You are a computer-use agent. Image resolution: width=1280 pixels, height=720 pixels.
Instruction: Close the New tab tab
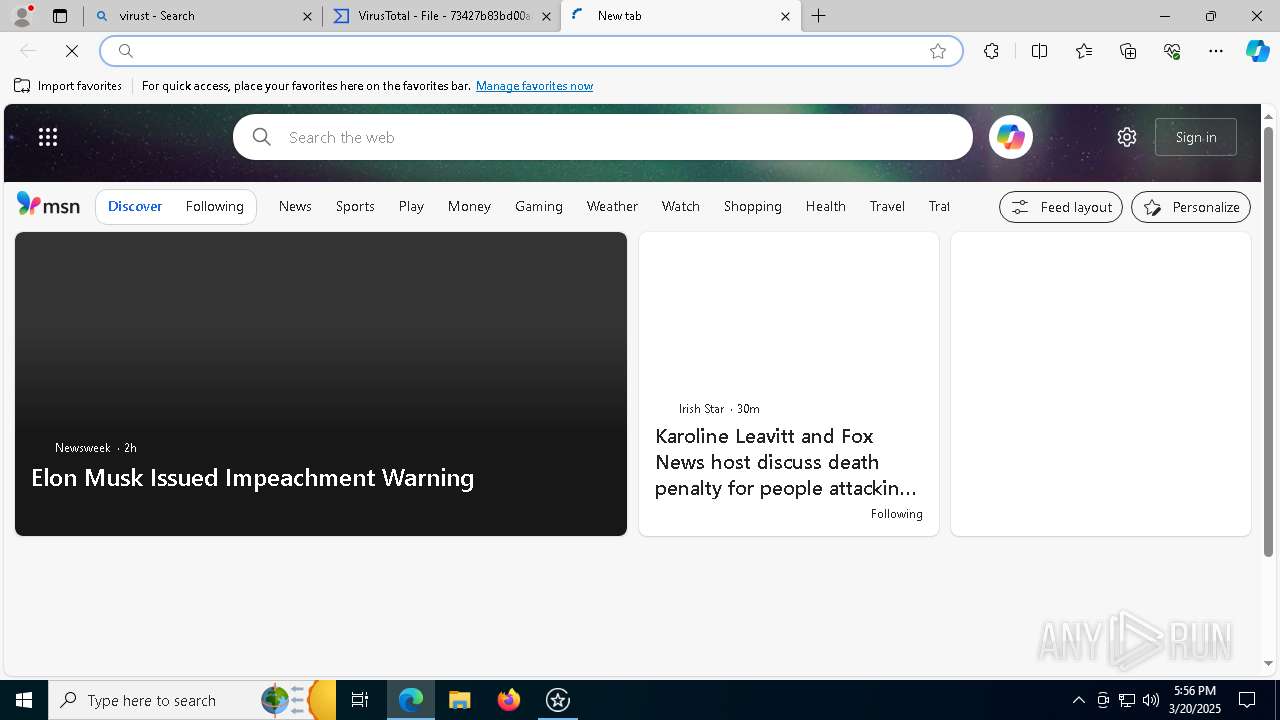pos(785,16)
